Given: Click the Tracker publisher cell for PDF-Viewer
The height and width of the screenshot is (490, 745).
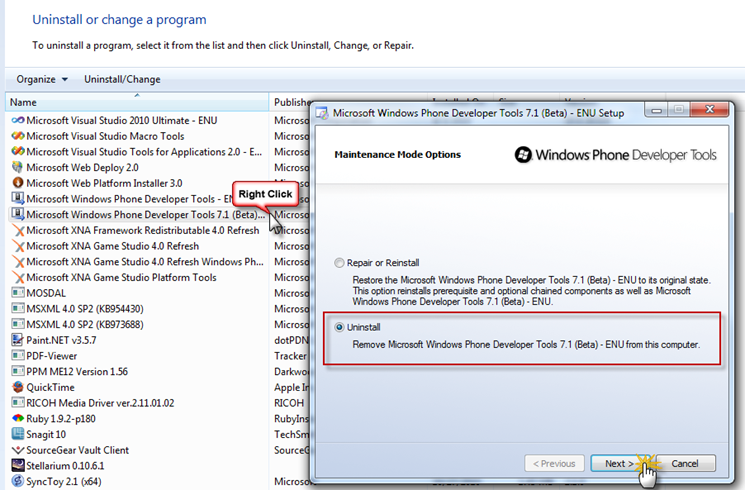Looking at the screenshot, I should (290, 356).
